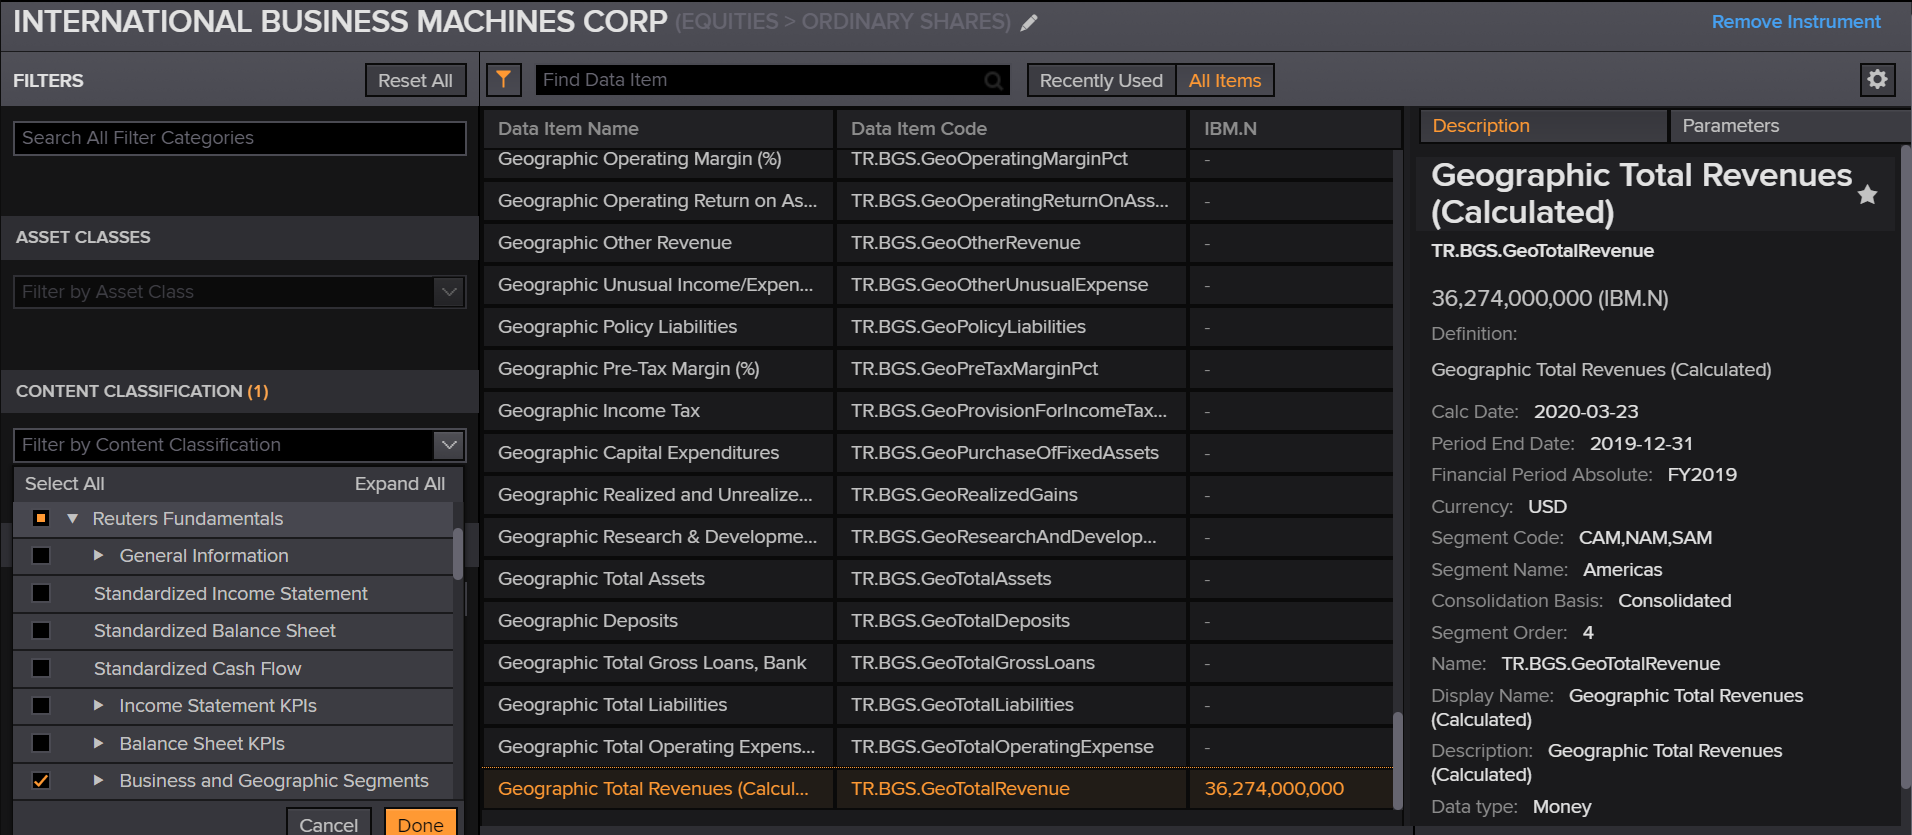Check Standardized Cash Flow checkbox

point(41,668)
